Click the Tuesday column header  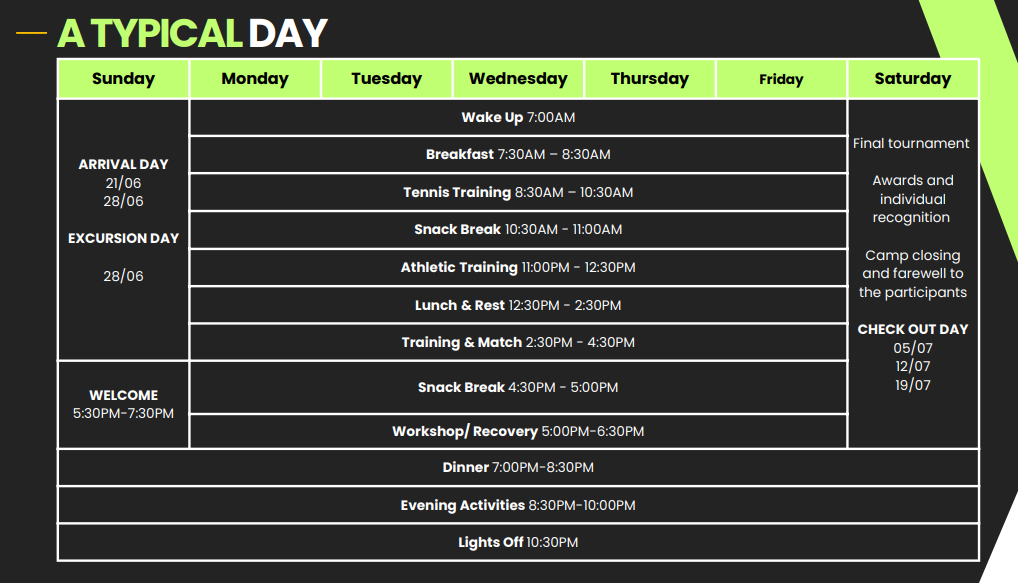tap(387, 79)
